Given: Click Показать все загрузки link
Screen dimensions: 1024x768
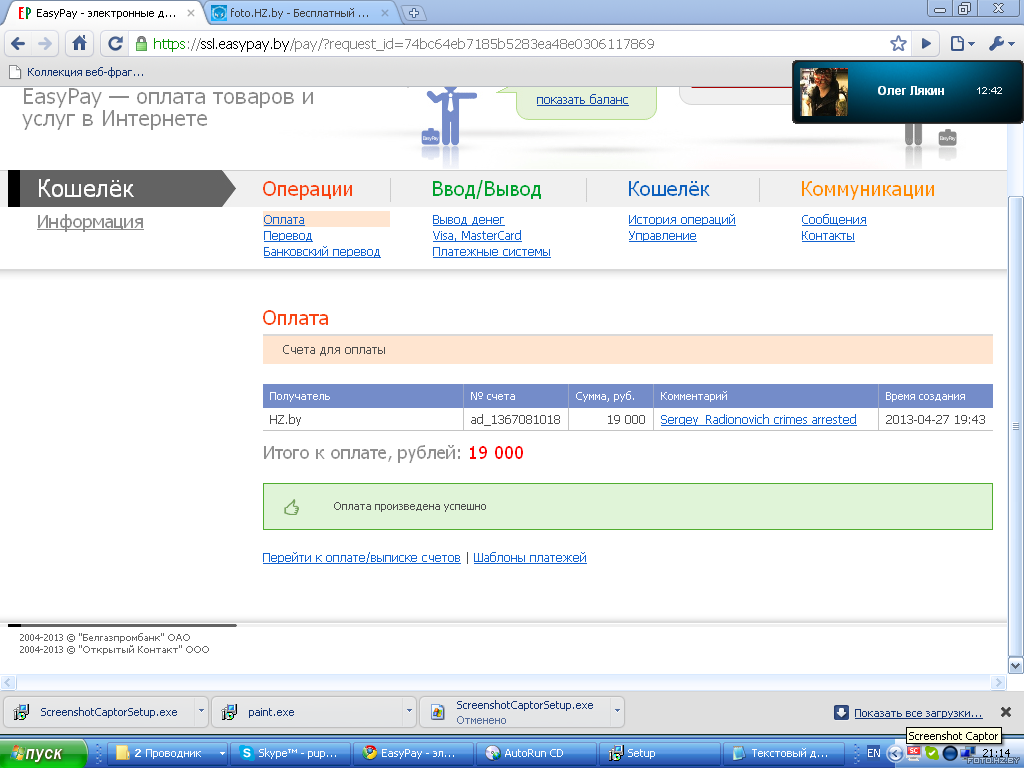Looking at the screenshot, I should pyautogui.click(x=918, y=713).
